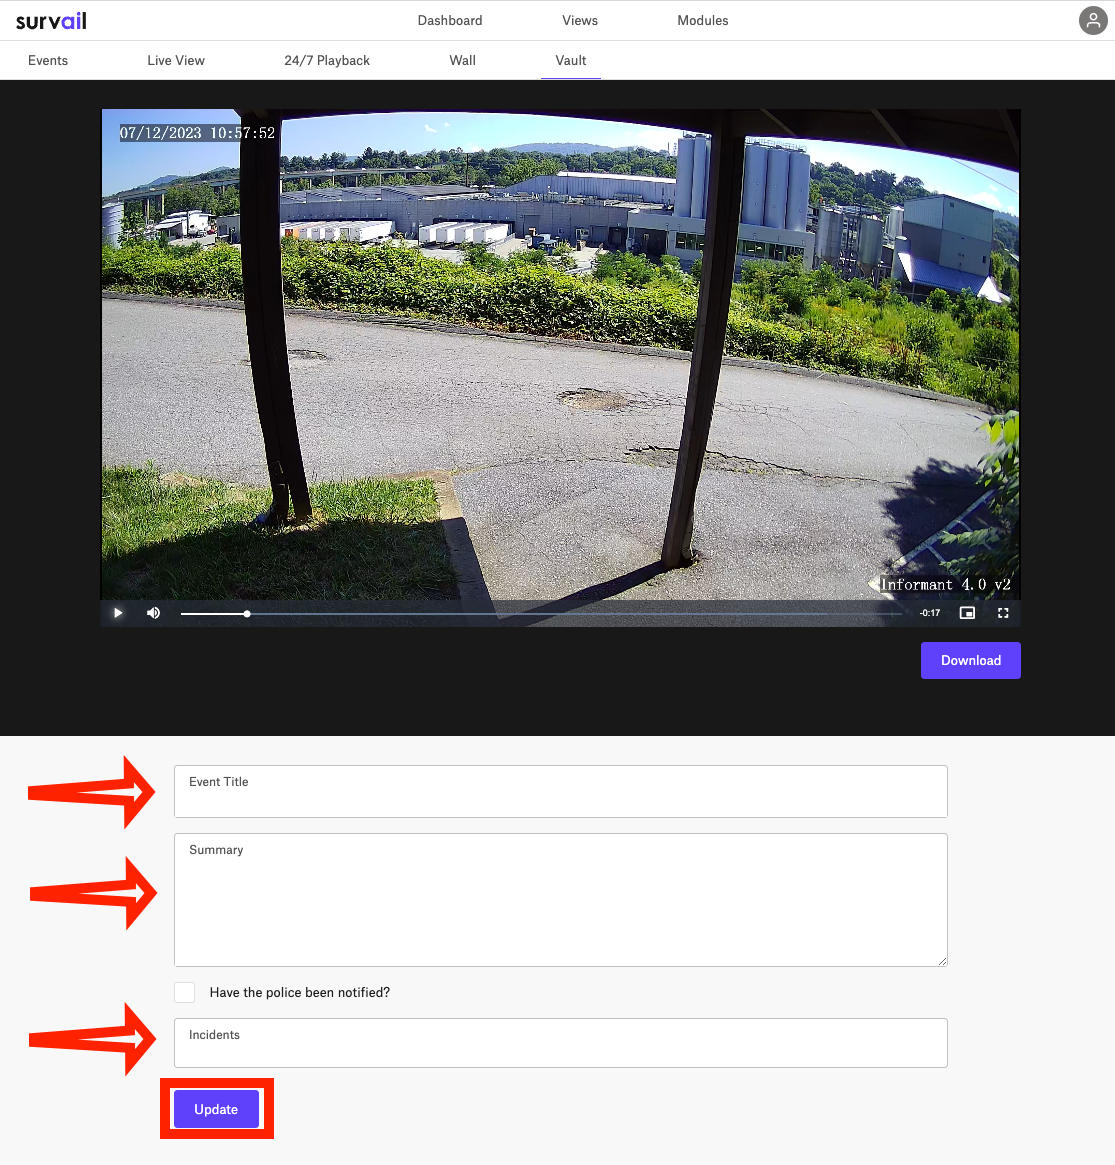The image size is (1115, 1165).
Task: Open the Wall tab
Action: 463,60
